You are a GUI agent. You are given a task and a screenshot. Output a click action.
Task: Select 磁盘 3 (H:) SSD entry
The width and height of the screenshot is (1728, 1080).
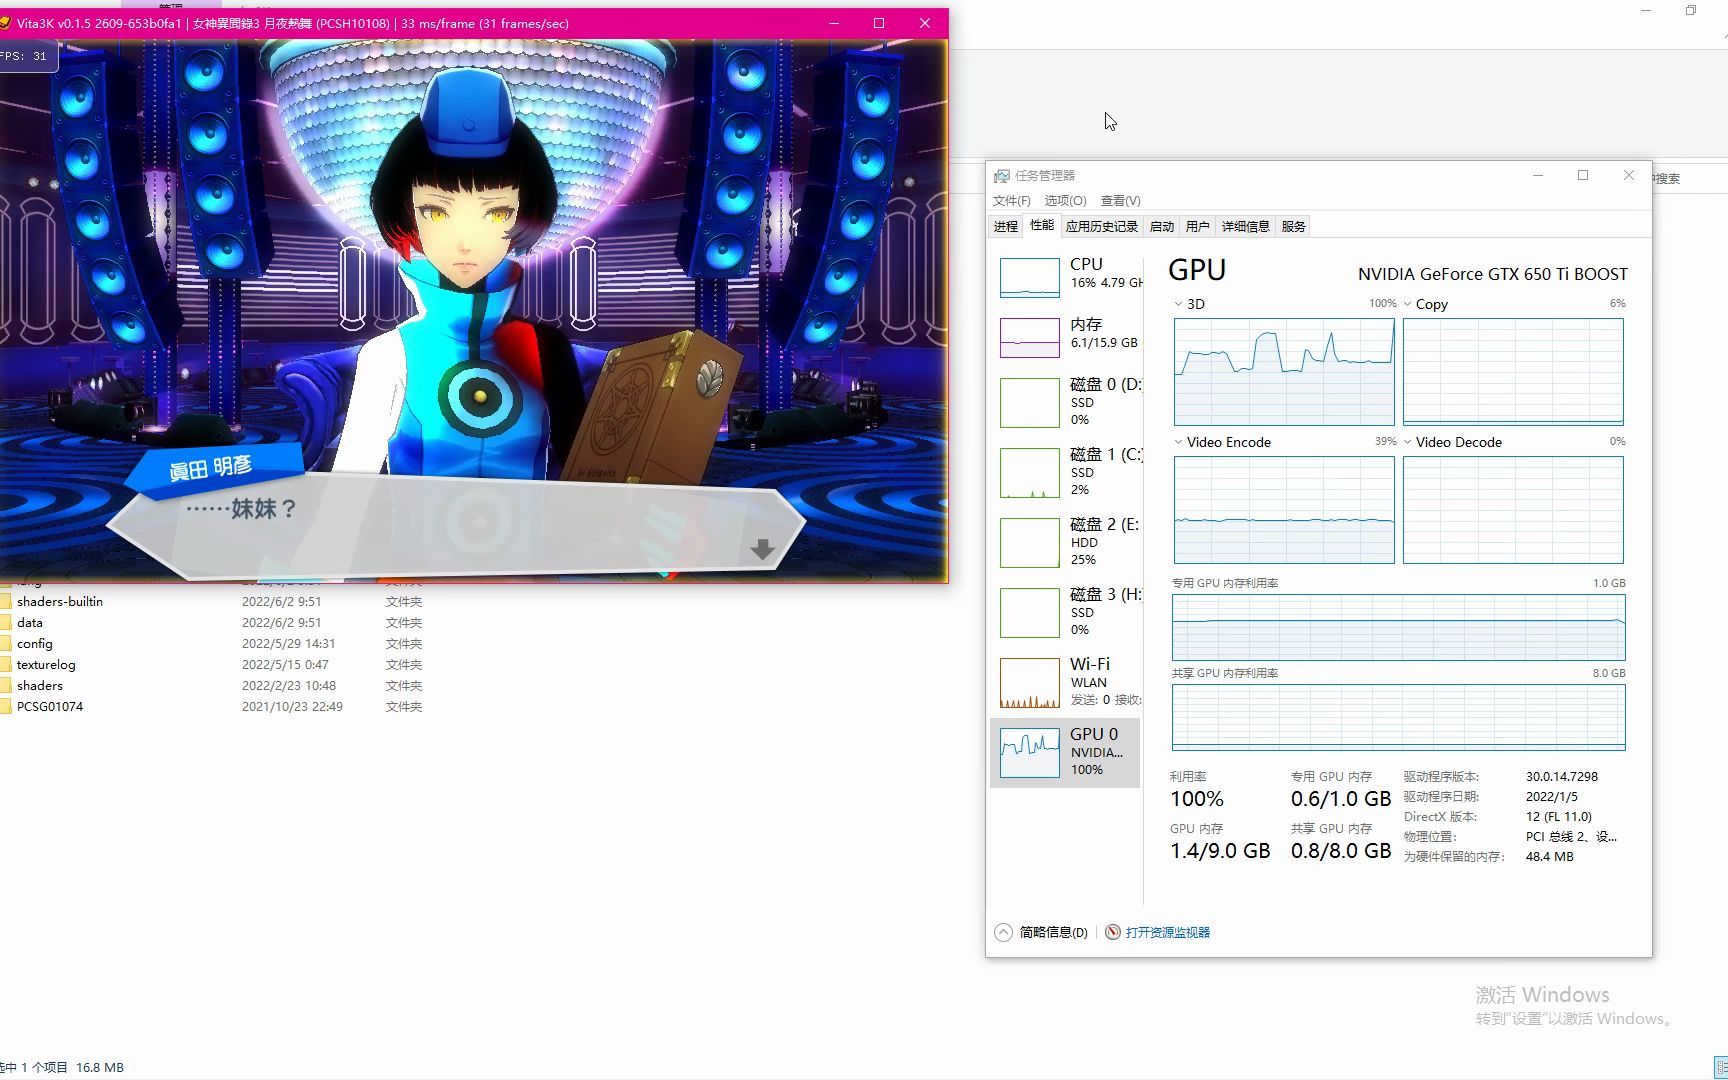pyautogui.click(x=1066, y=611)
